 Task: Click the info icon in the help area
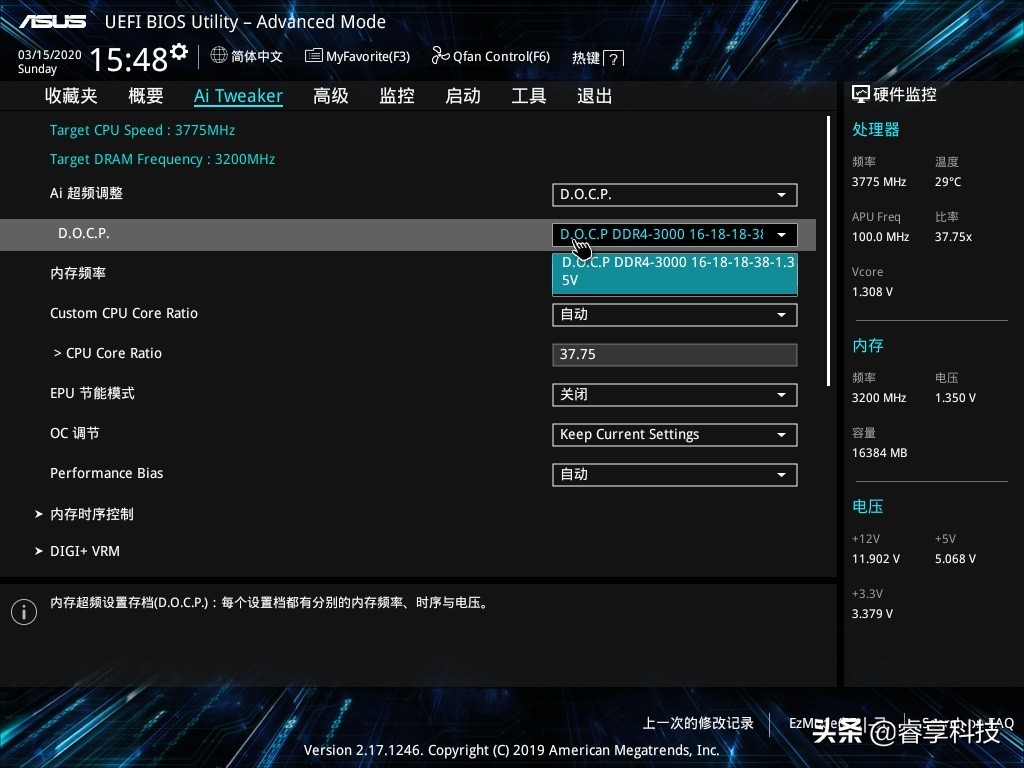(x=23, y=612)
